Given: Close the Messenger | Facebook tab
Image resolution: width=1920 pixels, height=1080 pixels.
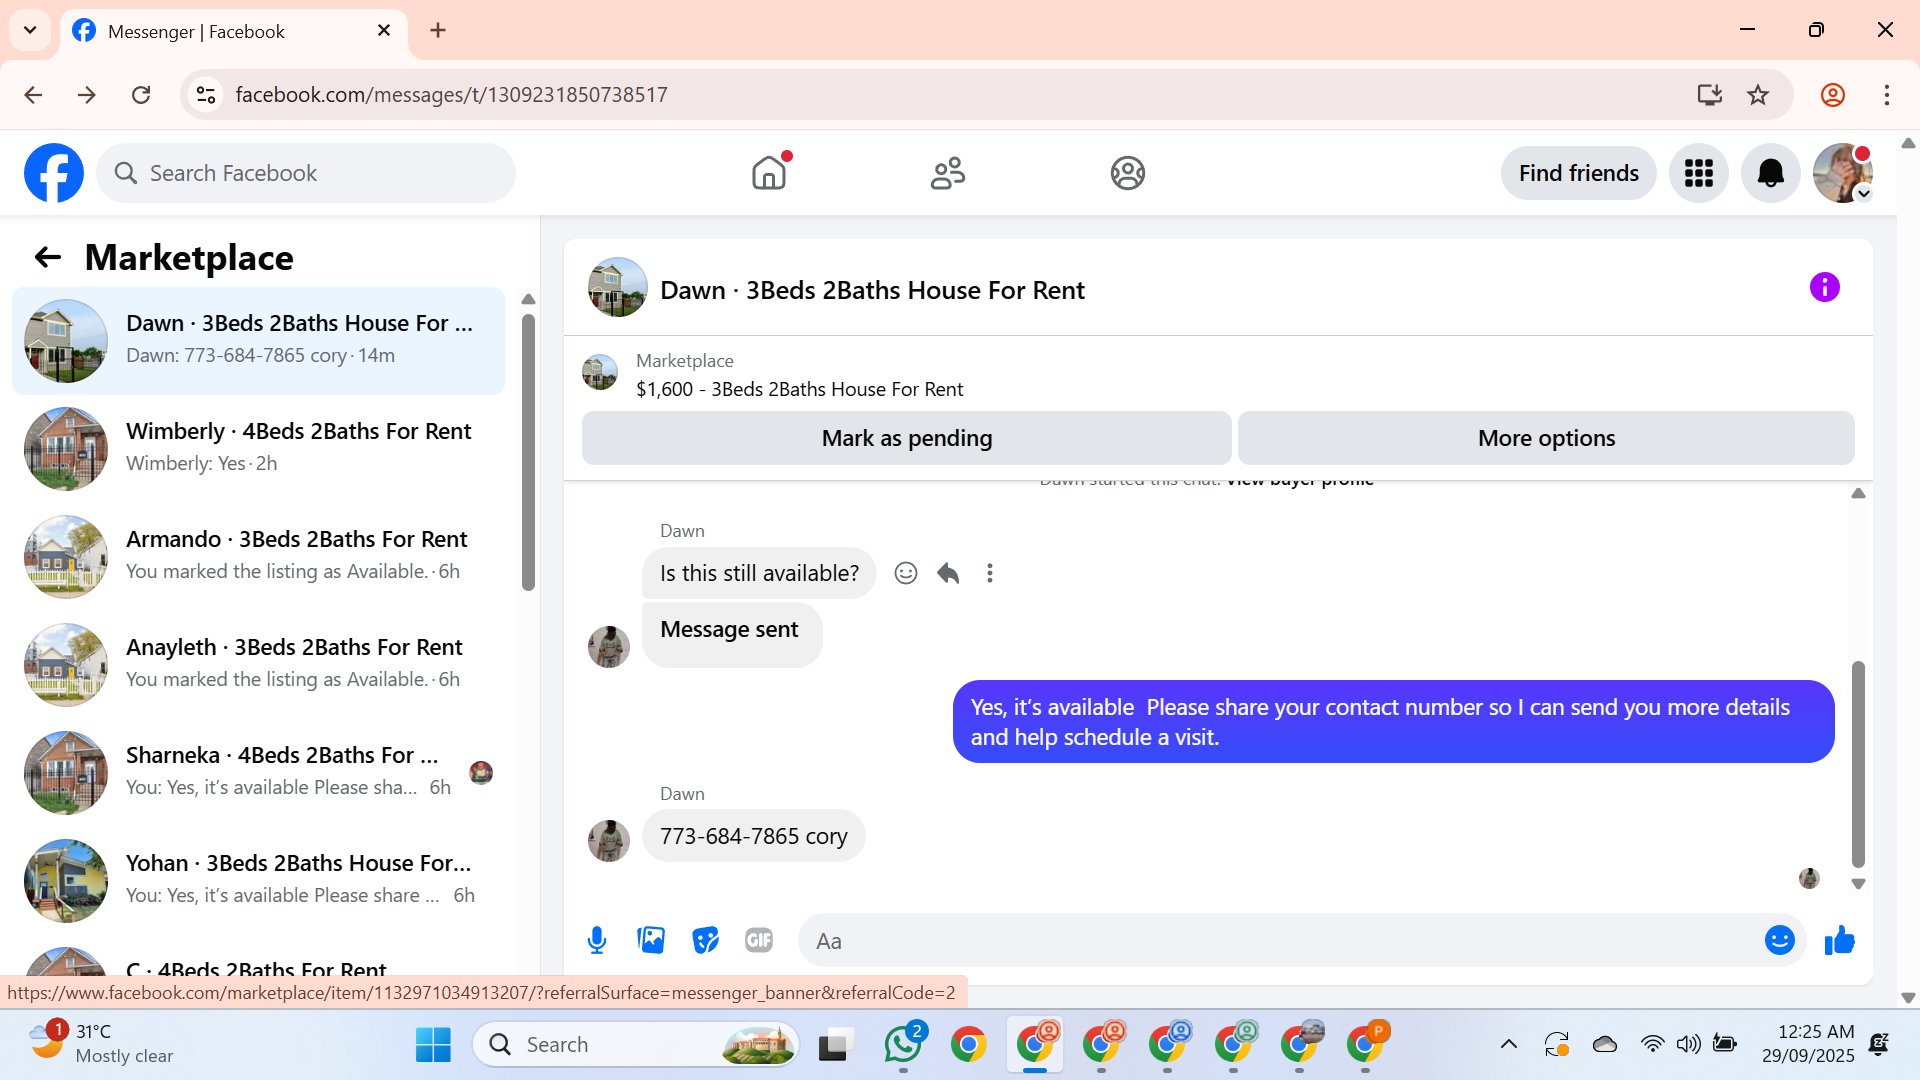Looking at the screenshot, I should pos(384,31).
